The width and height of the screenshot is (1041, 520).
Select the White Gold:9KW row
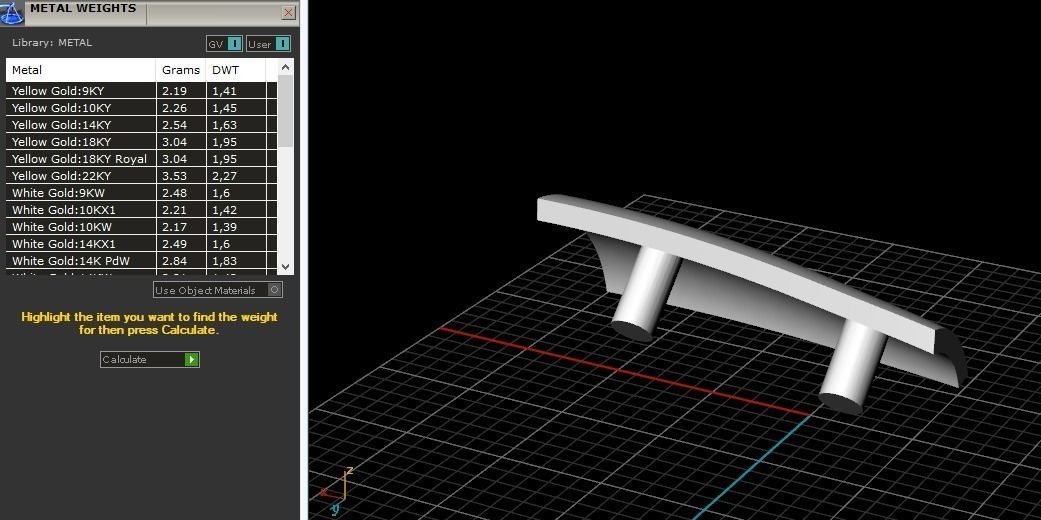tap(141, 193)
